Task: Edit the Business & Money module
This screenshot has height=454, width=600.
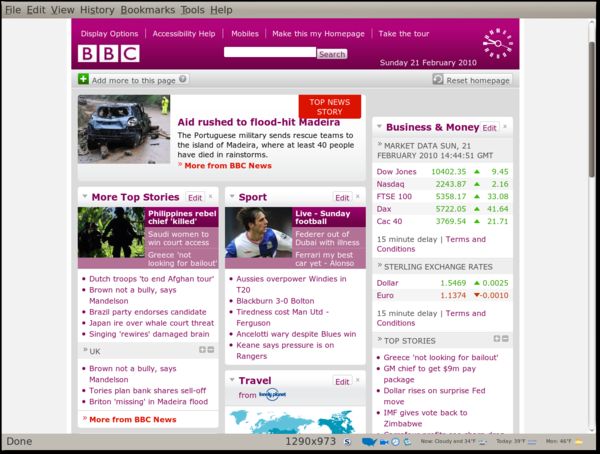Action: [489, 128]
